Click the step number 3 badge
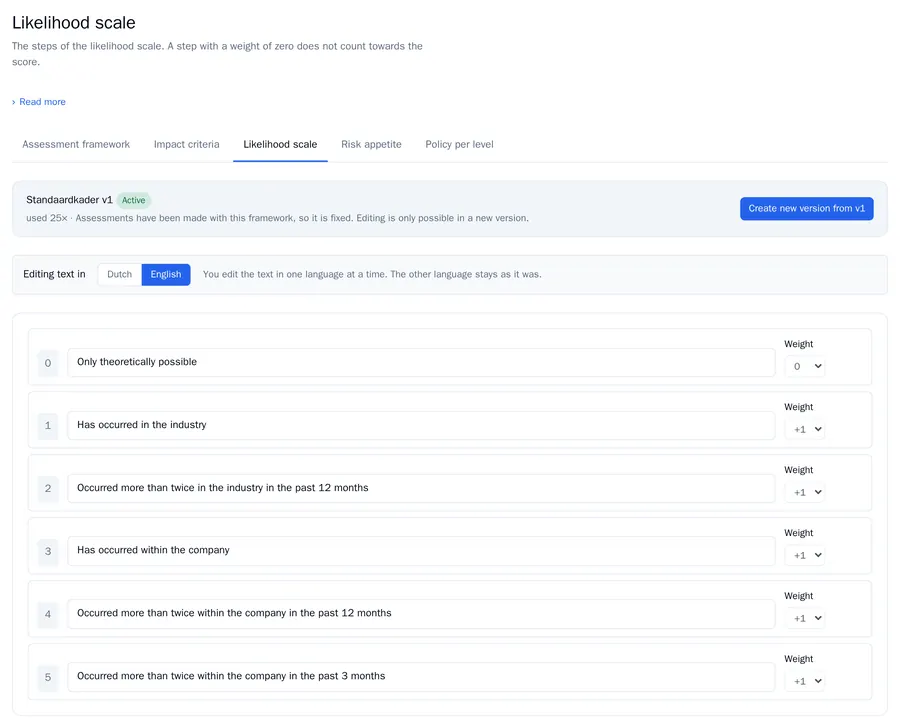 48,551
